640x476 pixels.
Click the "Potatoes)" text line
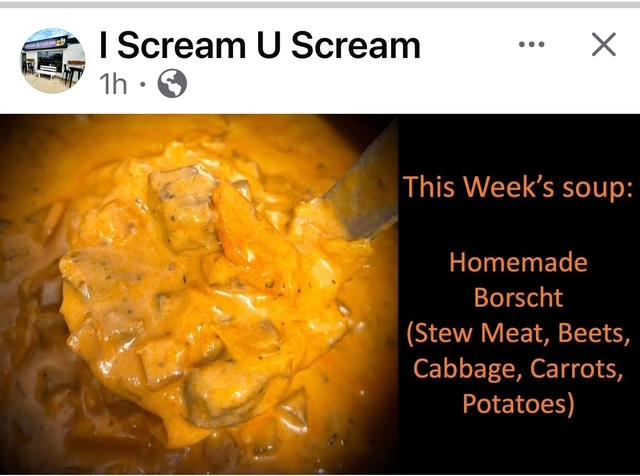tap(518, 403)
